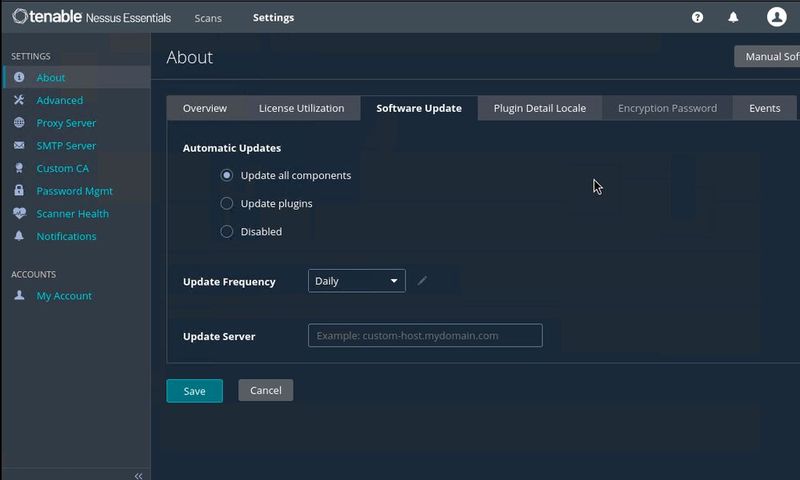Click the About page heading
800x480 pixels.
click(189, 57)
